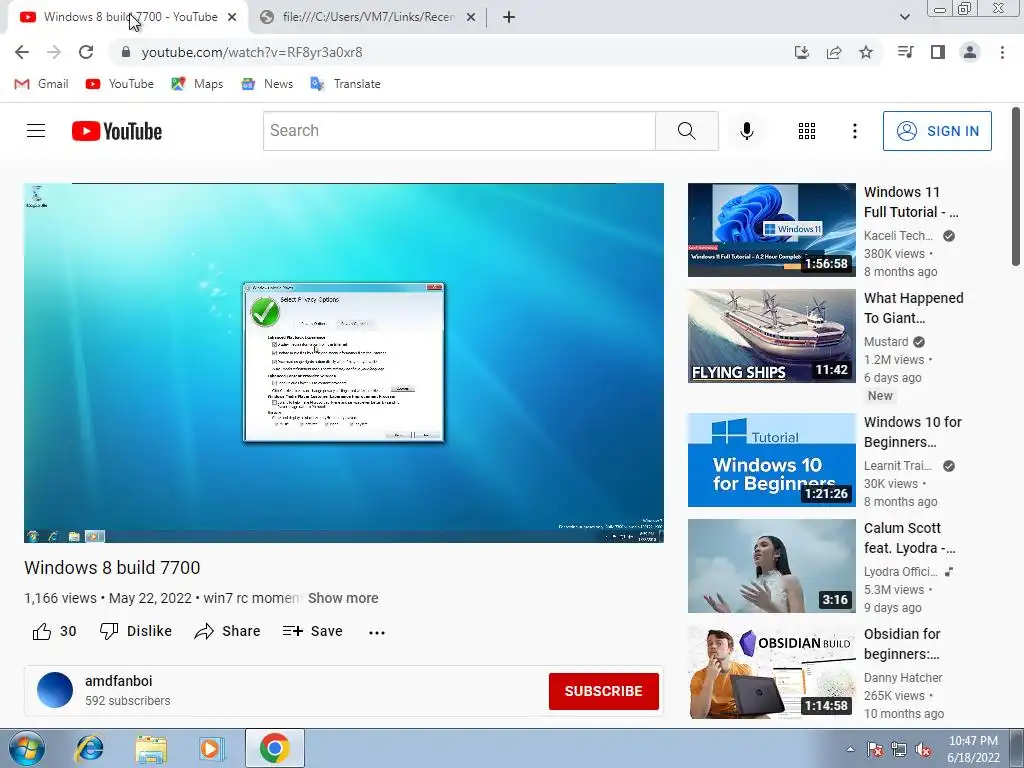Click Kaceli Tech channel name
Image resolution: width=1024 pixels, height=768 pixels.
click(x=898, y=236)
